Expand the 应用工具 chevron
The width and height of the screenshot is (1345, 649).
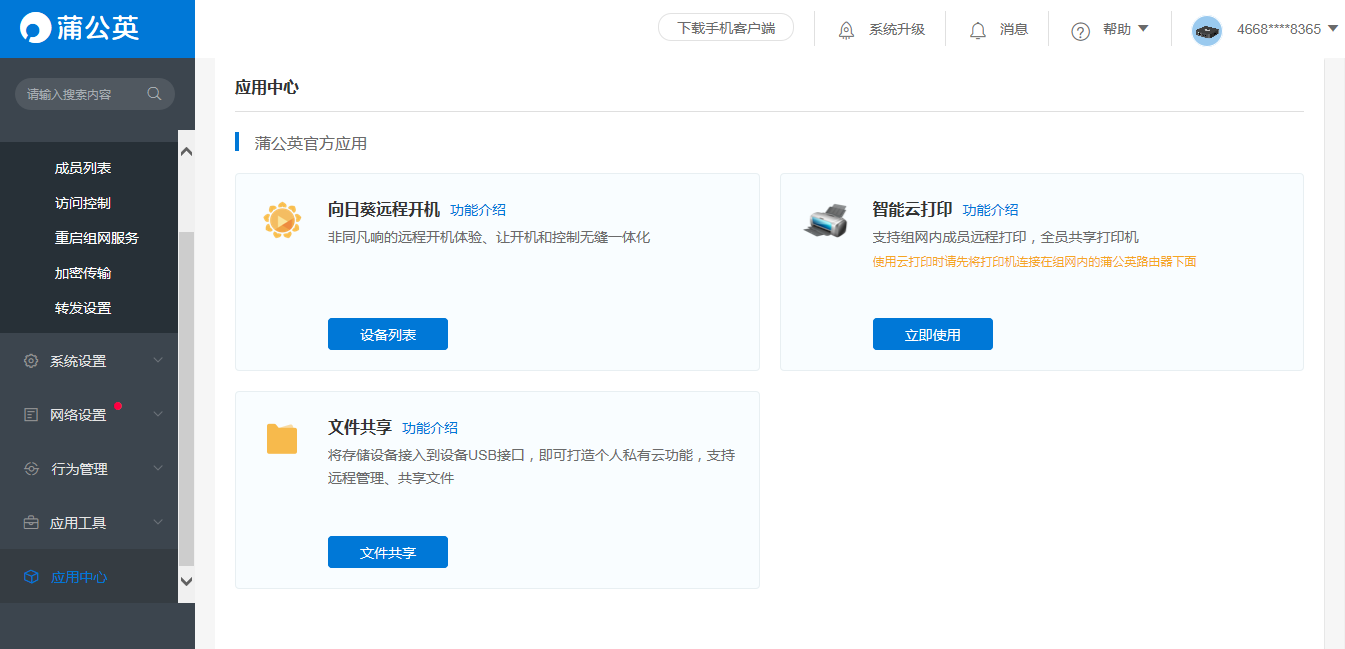(158, 522)
